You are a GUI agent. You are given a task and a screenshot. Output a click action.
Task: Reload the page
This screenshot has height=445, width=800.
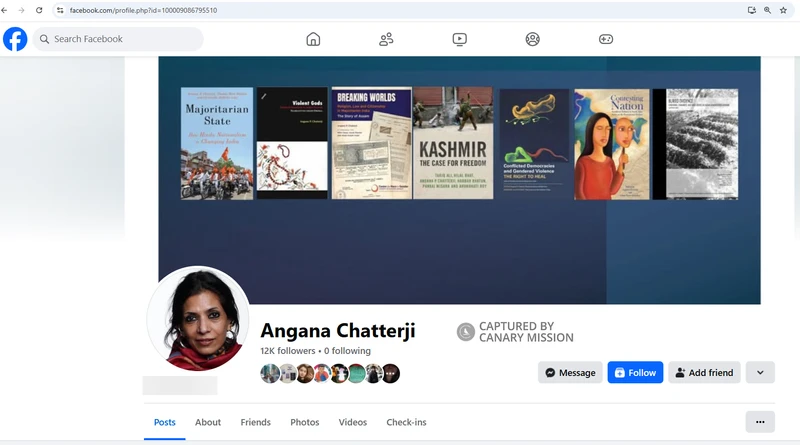click(39, 10)
